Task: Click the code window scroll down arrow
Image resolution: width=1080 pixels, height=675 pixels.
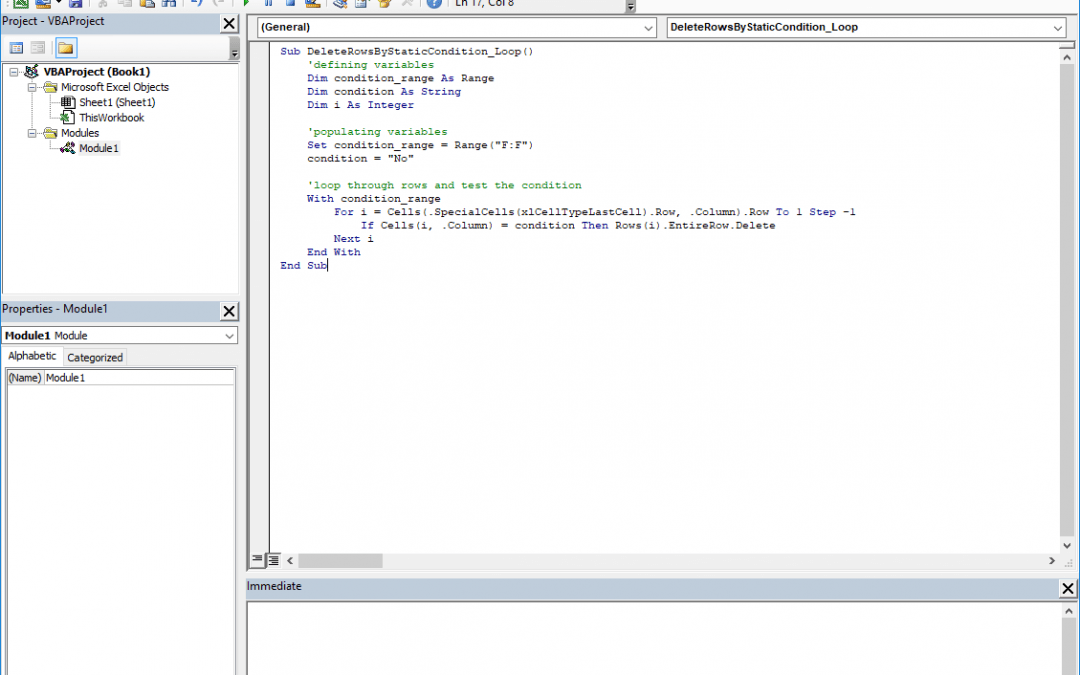Action: point(1066,546)
